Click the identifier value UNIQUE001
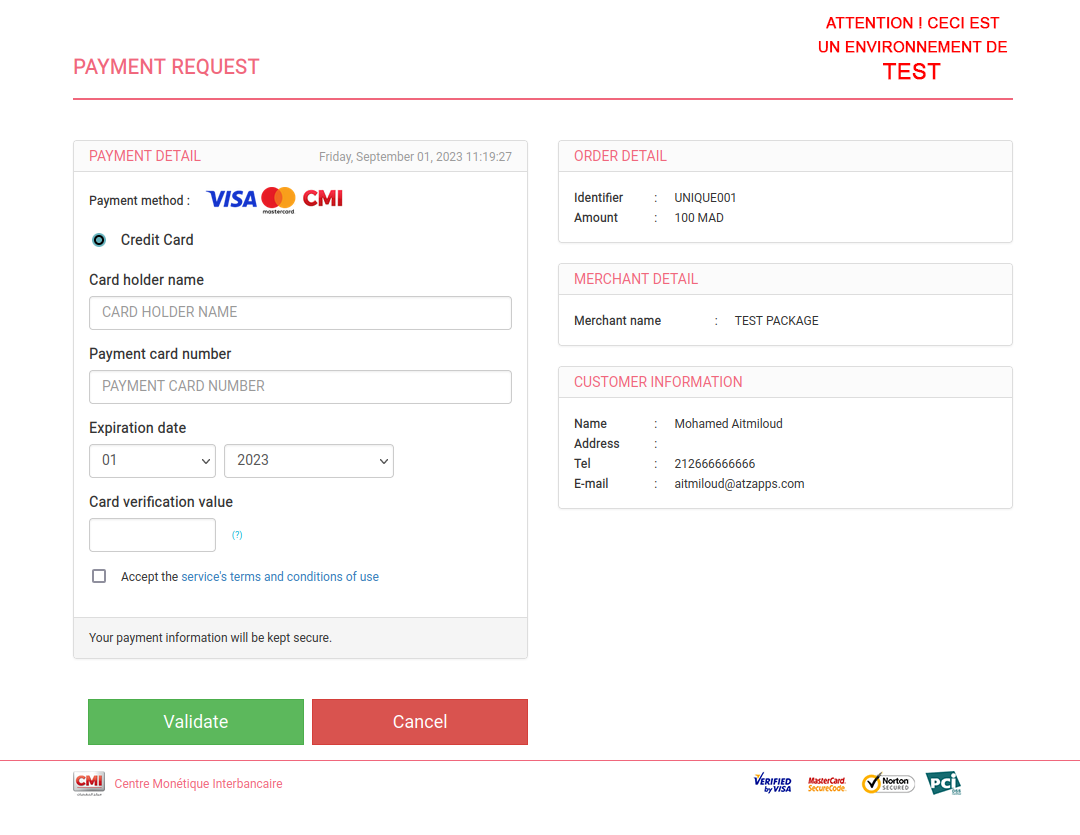This screenshot has height=835, width=1080. pyautogui.click(x=705, y=198)
